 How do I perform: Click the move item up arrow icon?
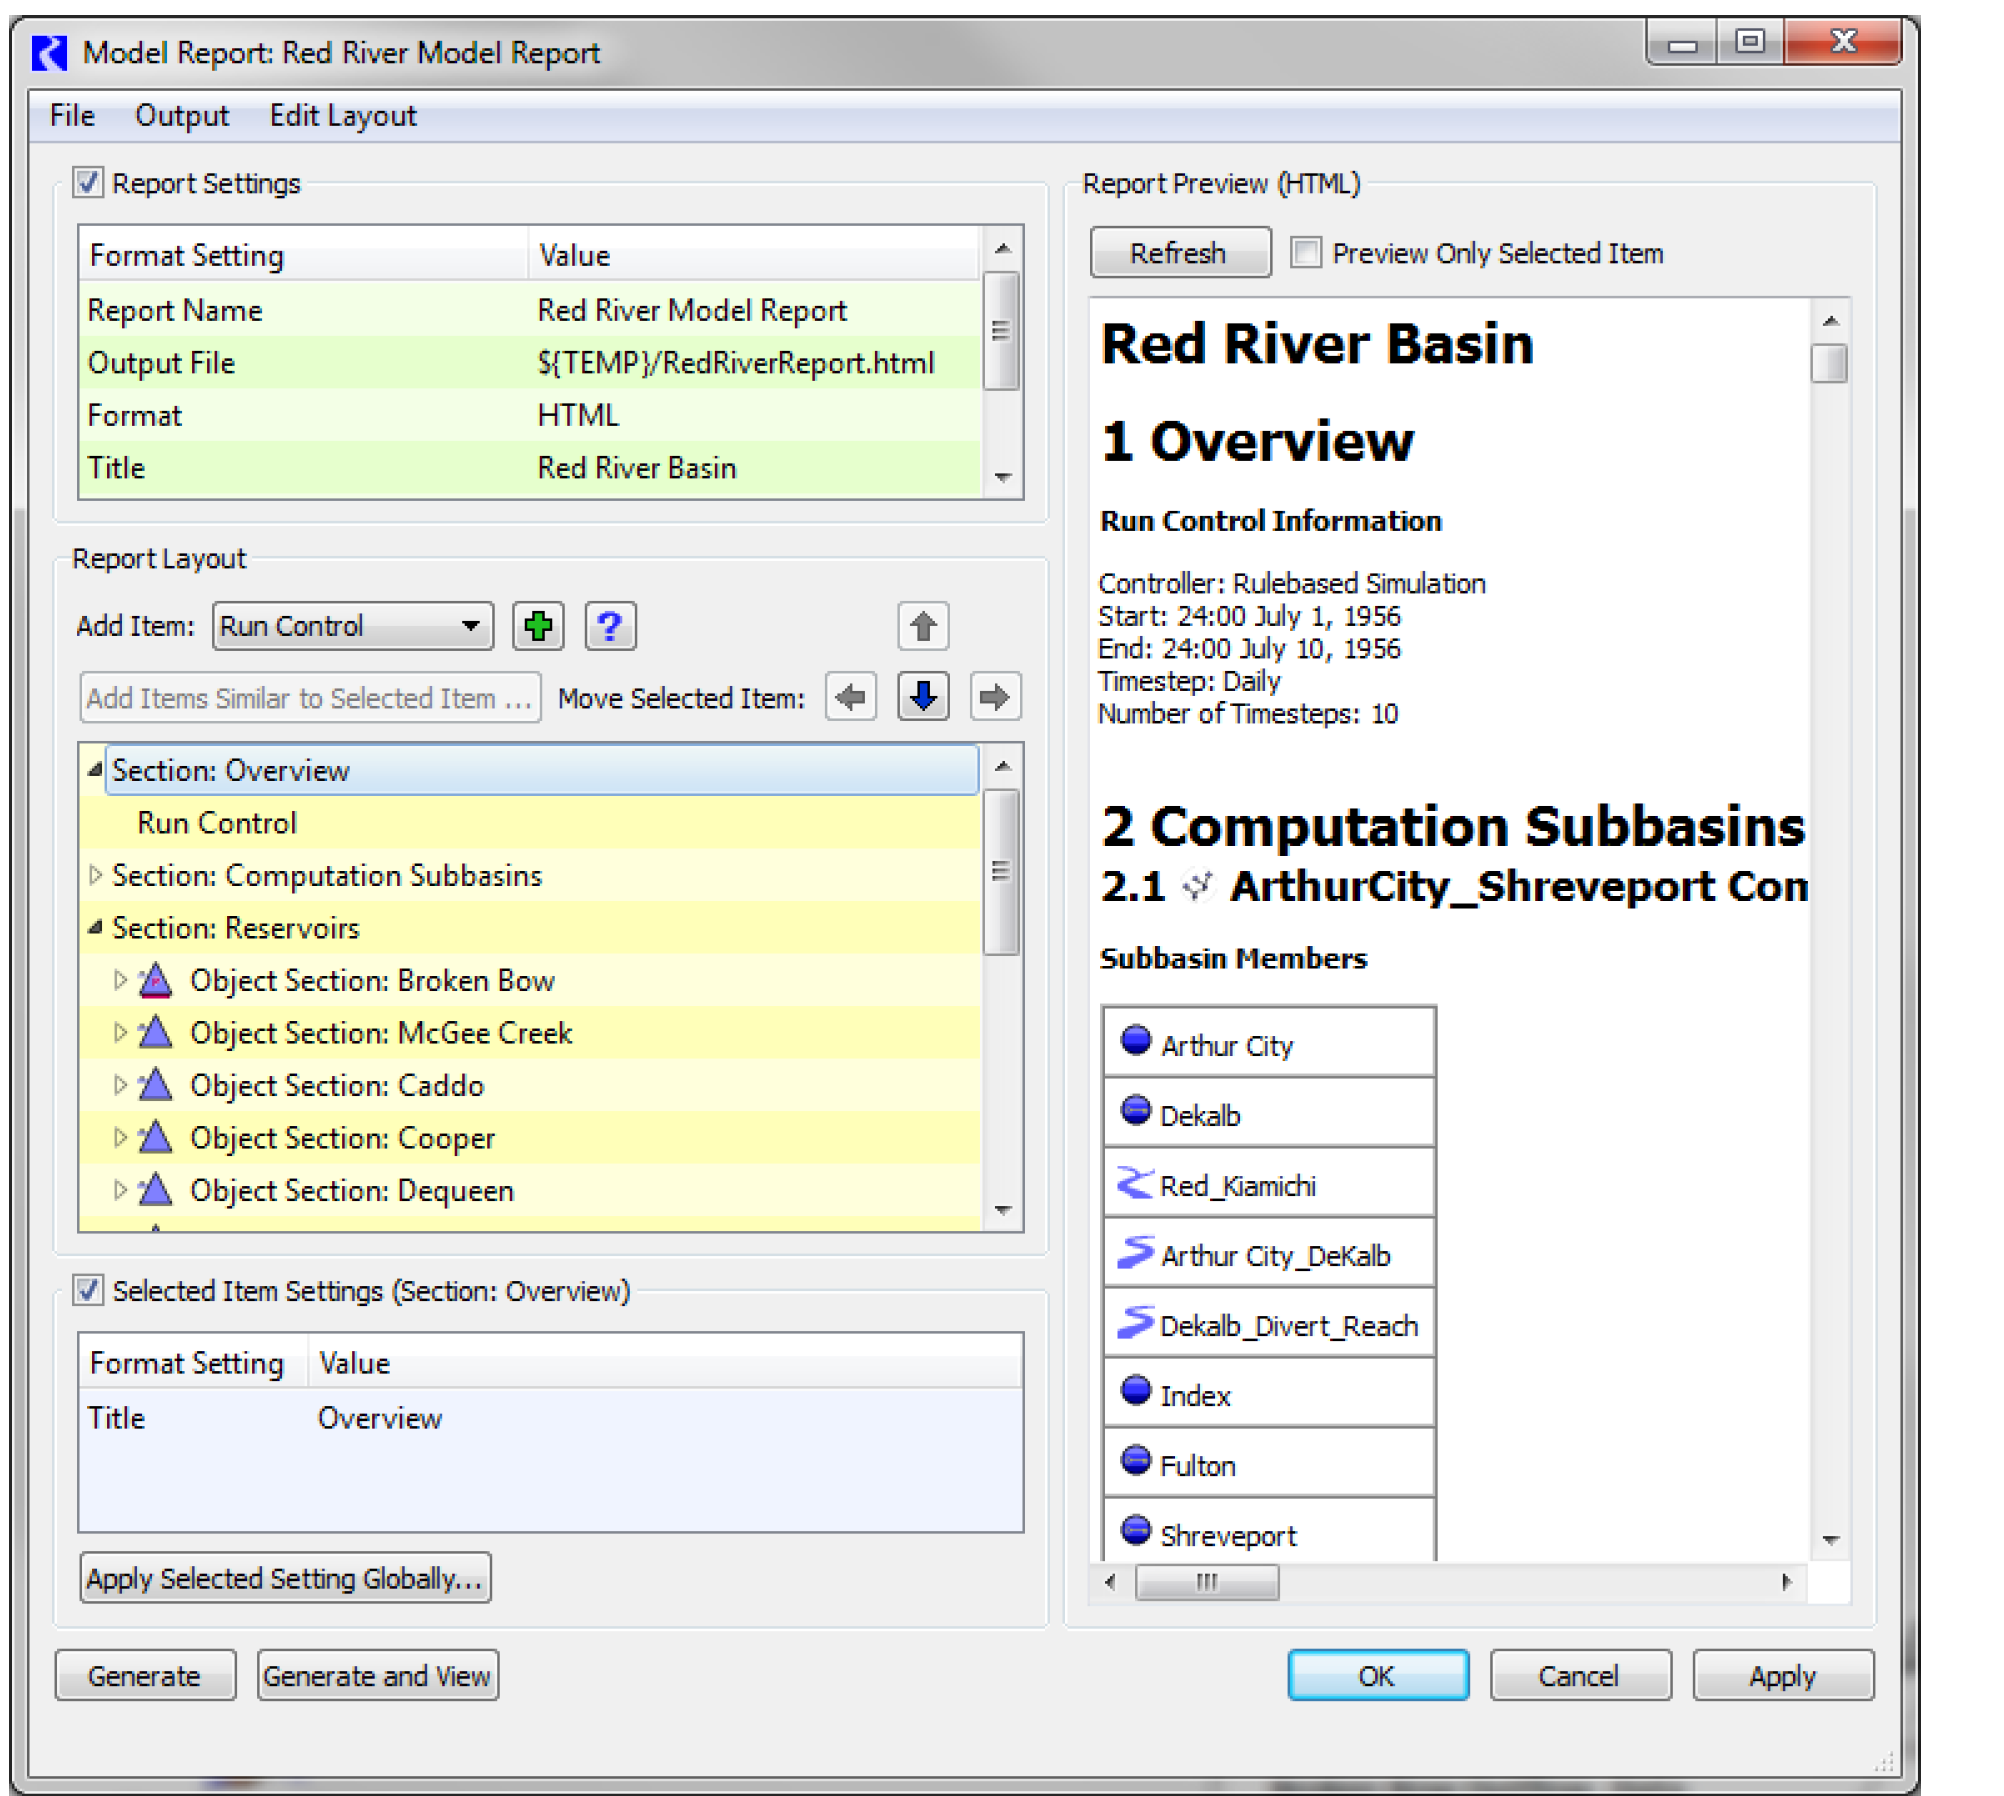click(x=923, y=627)
